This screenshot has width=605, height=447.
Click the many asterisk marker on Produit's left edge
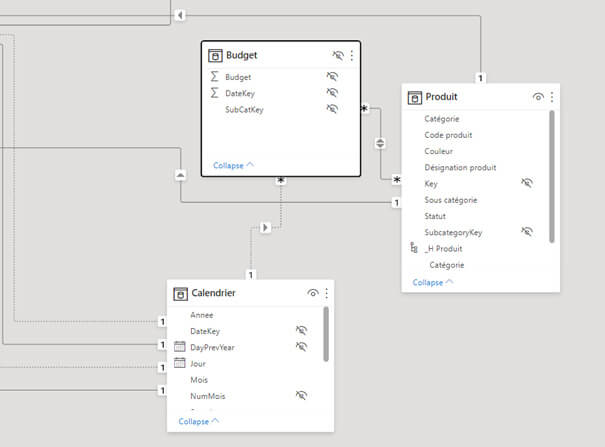(x=397, y=180)
